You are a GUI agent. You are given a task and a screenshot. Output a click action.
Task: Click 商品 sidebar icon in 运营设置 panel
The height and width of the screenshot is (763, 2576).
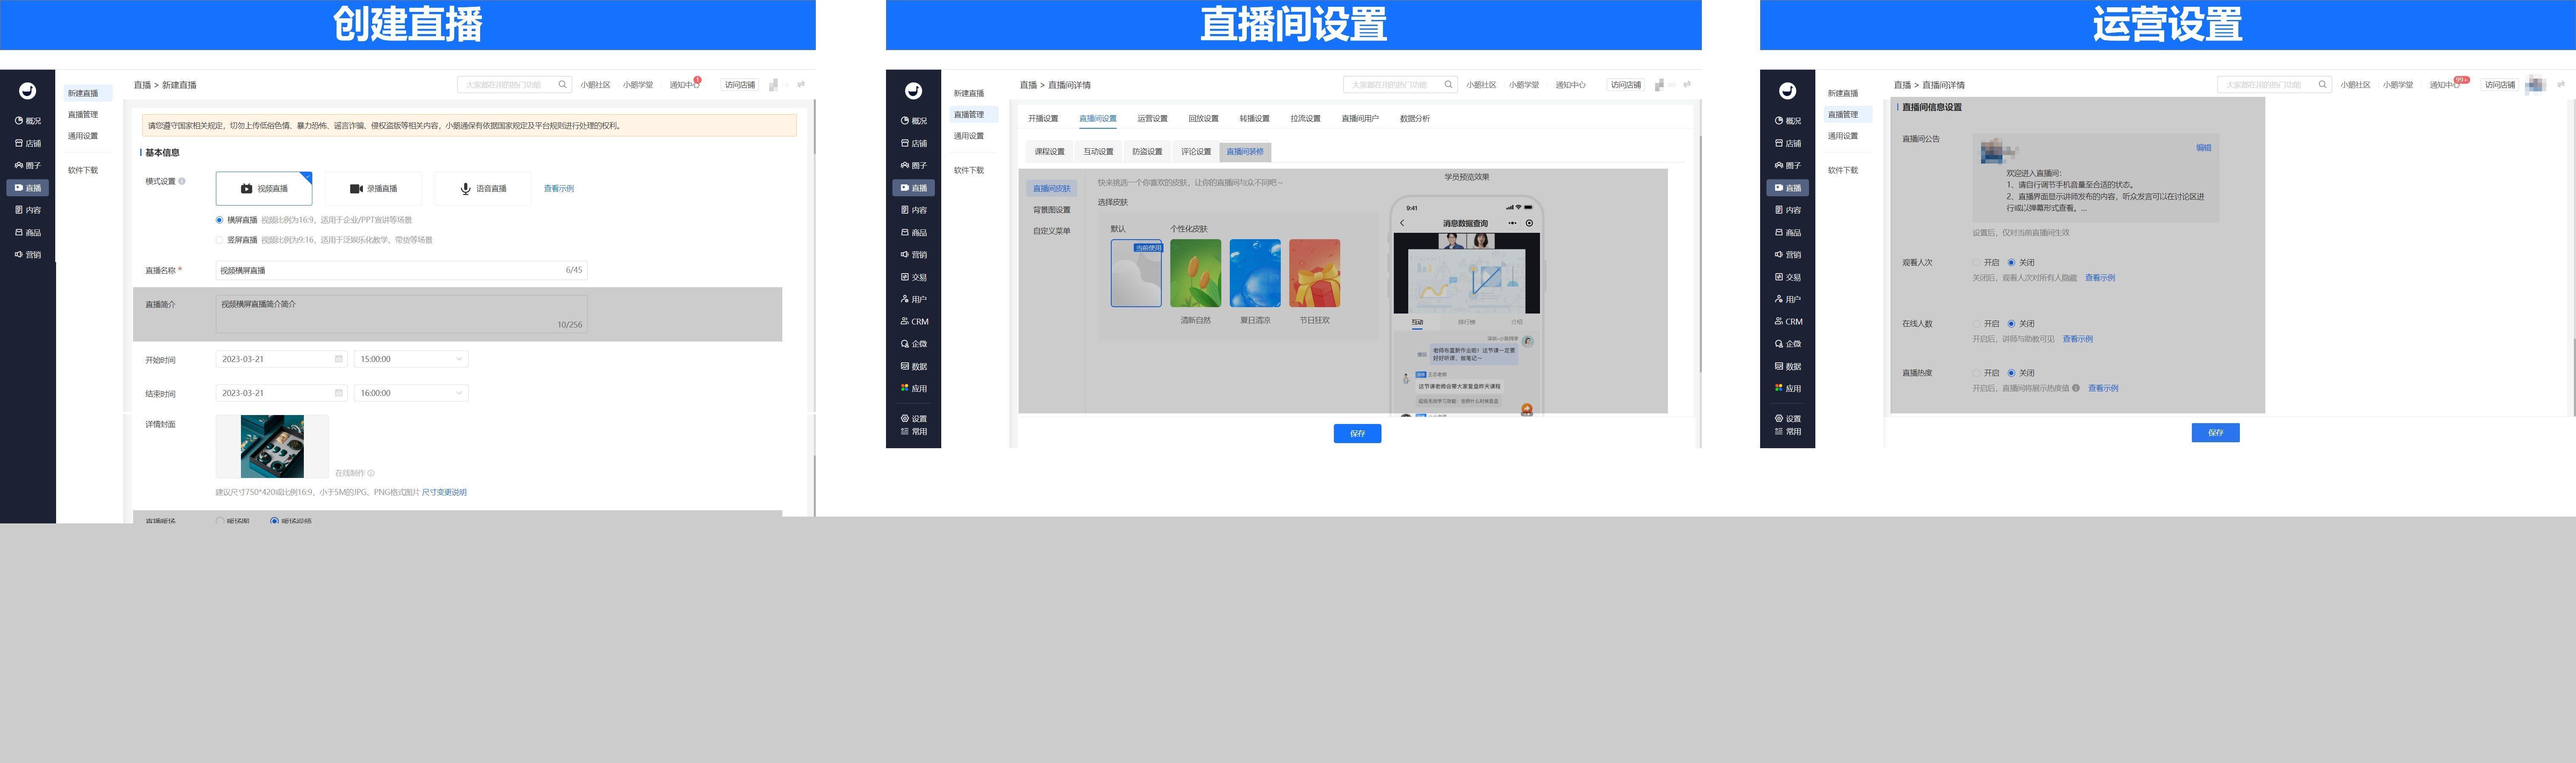click(1779, 232)
